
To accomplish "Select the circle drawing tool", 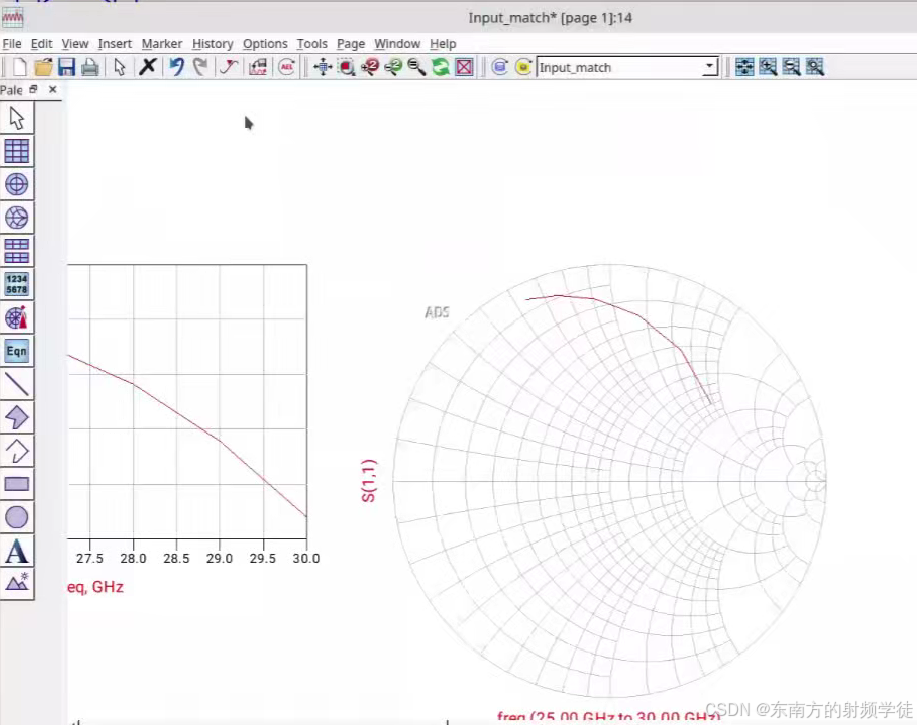I will point(17,517).
